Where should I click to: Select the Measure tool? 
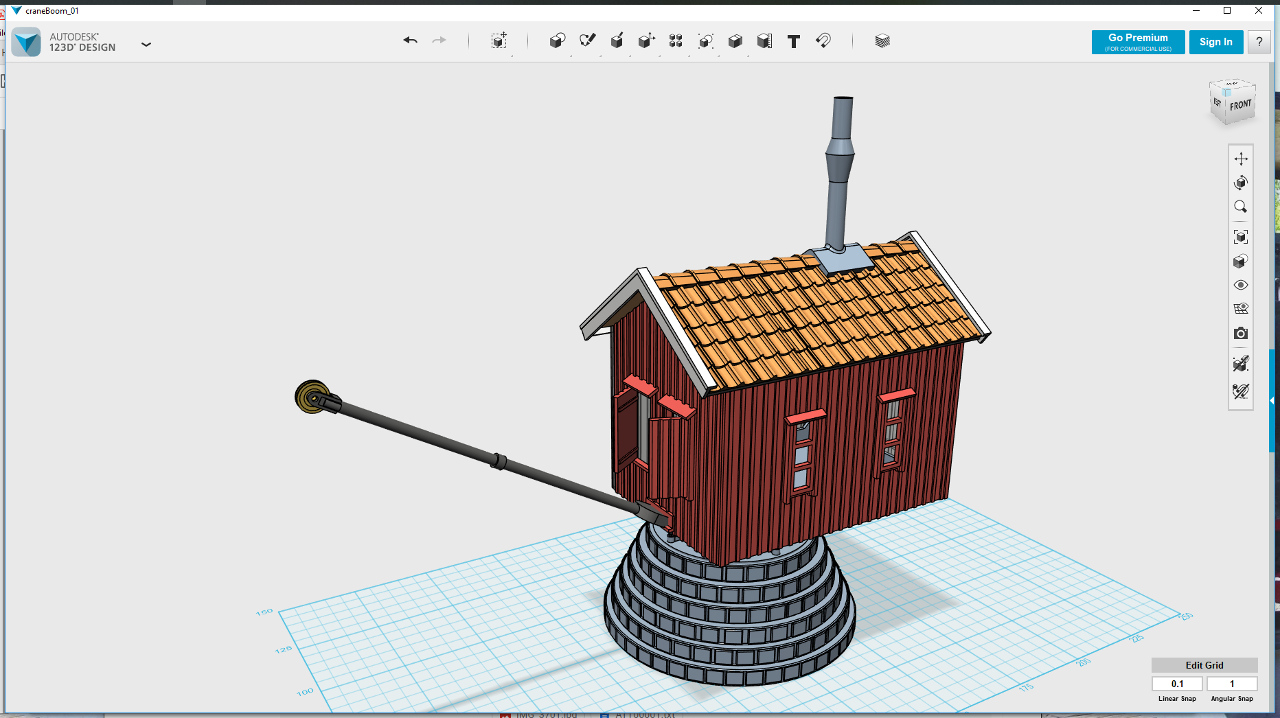765,41
